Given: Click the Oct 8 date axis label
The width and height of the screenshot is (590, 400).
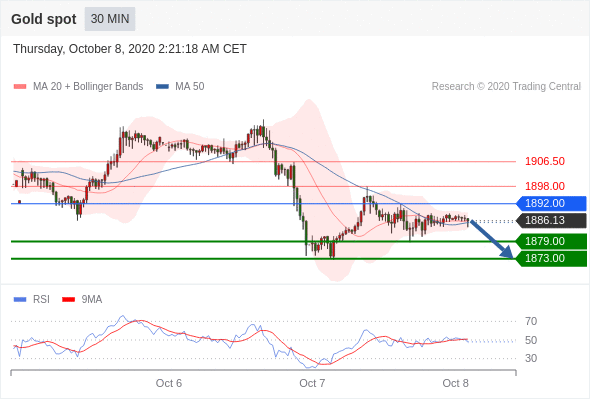Looking at the screenshot, I should click(x=455, y=383).
